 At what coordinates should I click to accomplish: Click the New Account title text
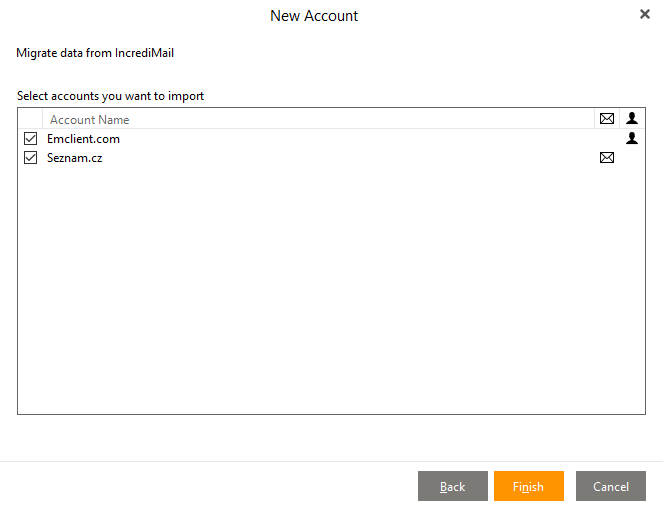point(314,16)
